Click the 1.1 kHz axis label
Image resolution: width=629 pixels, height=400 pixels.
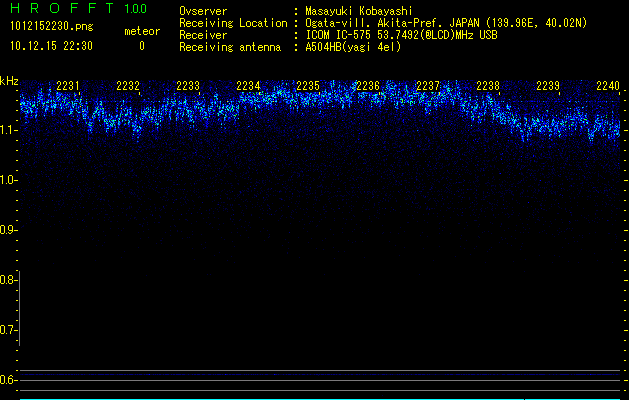pyautogui.click(x=8, y=130)
